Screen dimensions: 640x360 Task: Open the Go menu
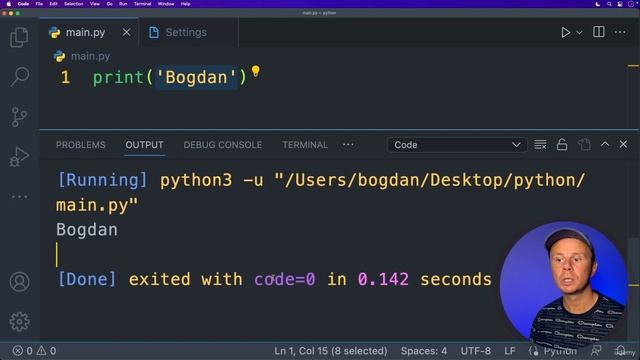tap(109, 4)
